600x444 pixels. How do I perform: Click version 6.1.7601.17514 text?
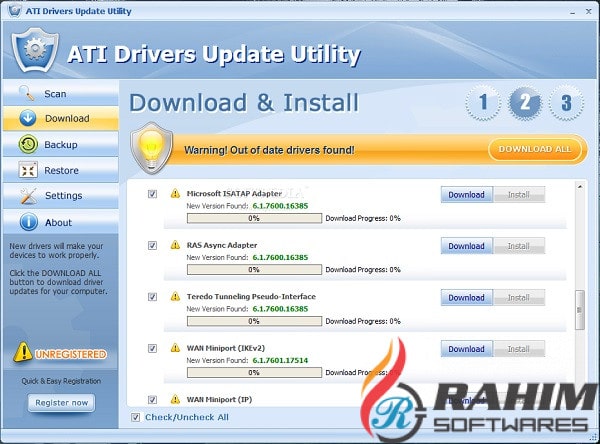pos(280,360)
